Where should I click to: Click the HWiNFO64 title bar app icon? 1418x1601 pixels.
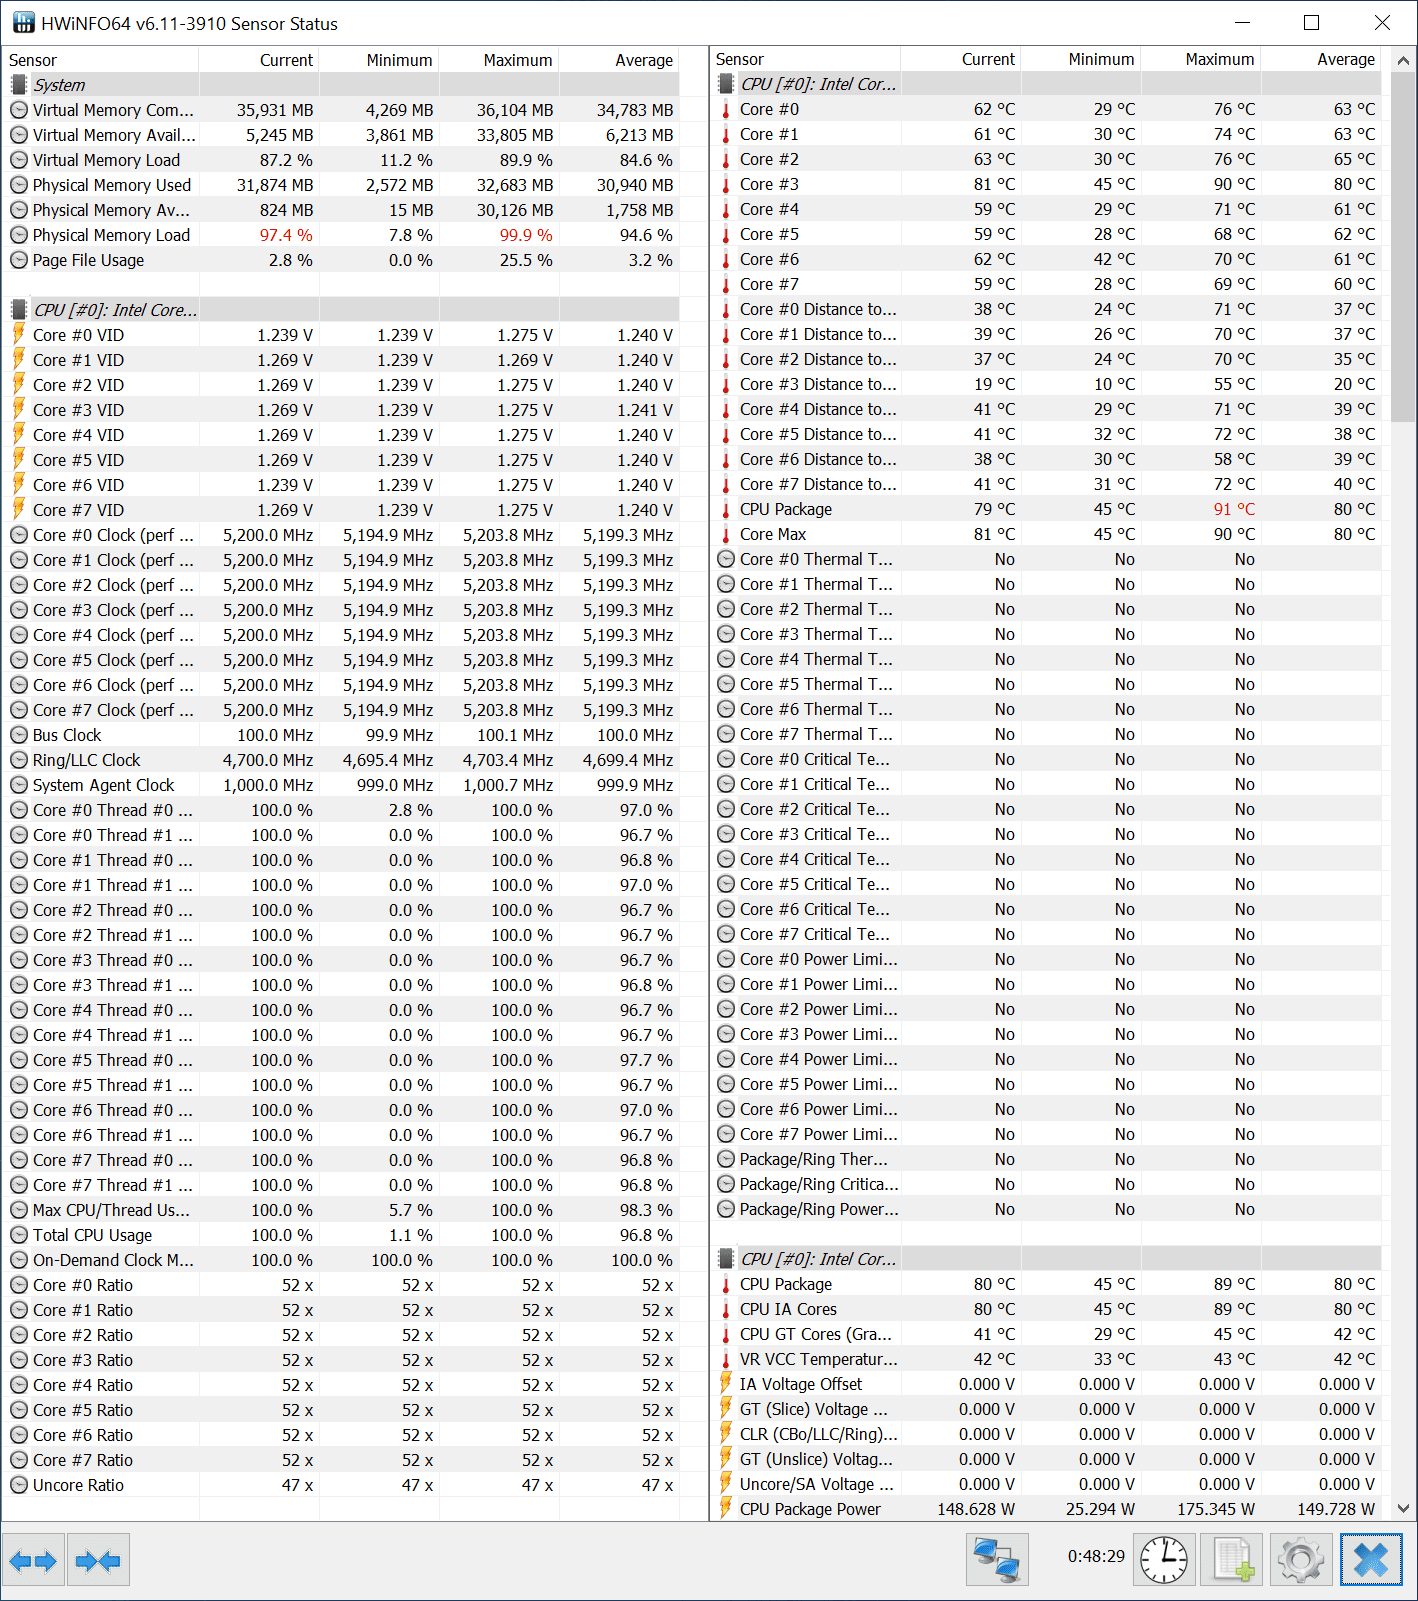point(23,23)
